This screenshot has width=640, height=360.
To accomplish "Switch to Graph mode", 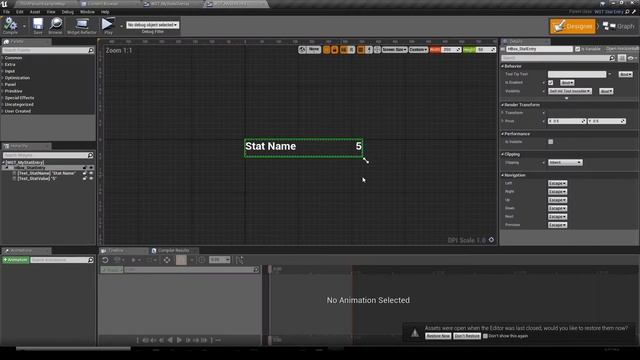I will click(x=619, y=26).
